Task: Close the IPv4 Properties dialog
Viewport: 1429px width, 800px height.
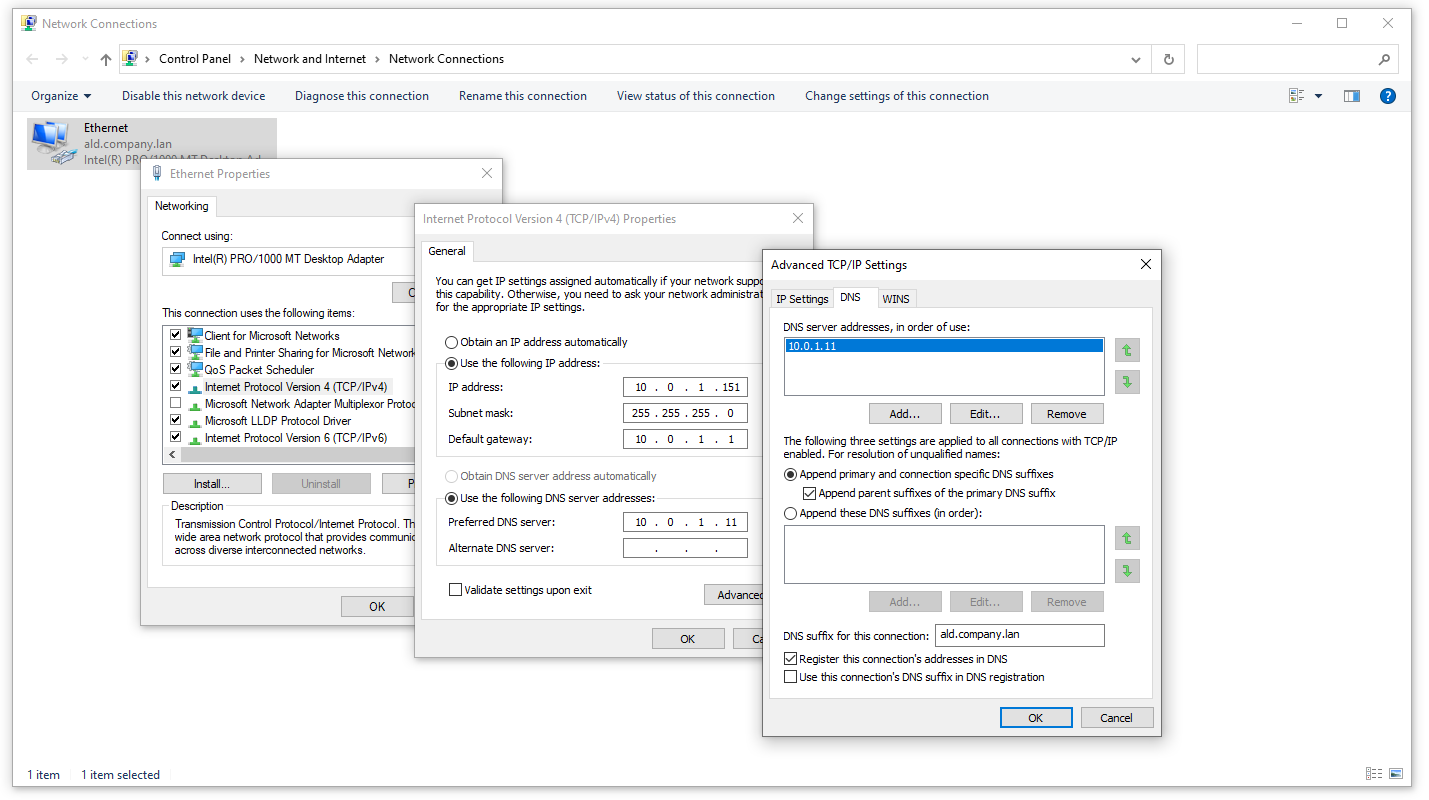Action: click(798, 219)
